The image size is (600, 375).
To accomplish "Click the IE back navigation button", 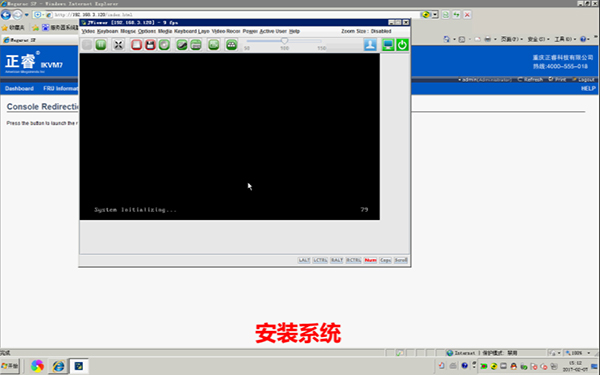I will 6,15.
